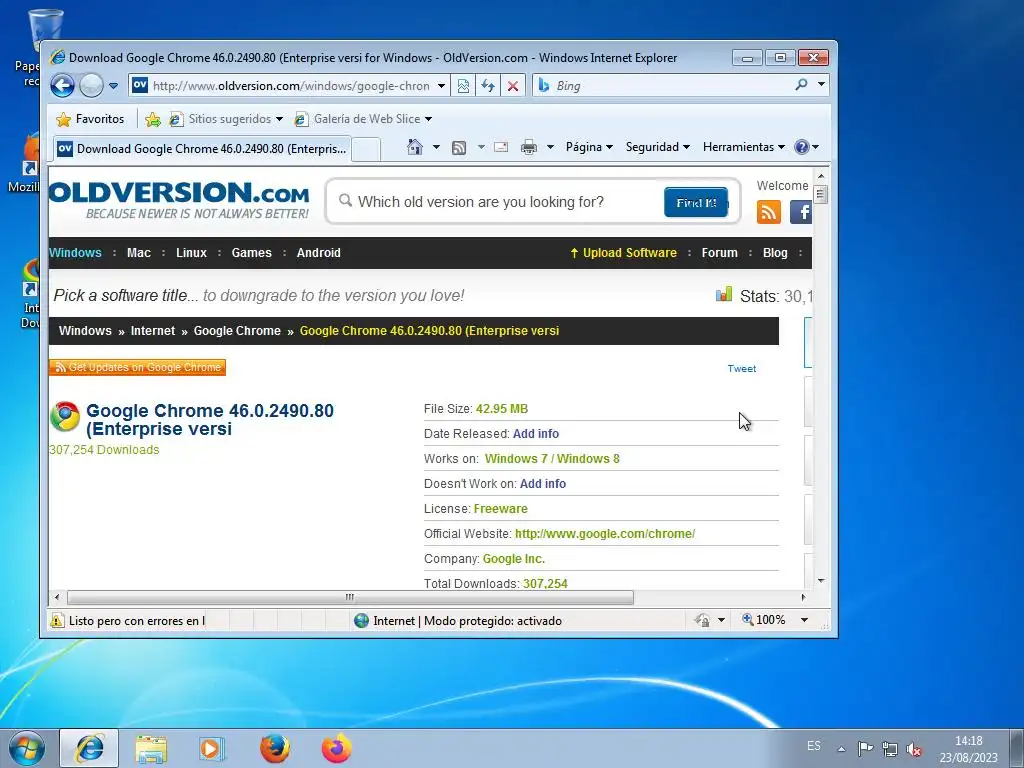The height and width of the screenshot is (768, 1024).
Task: Open Galería de Web Slice dropdown
Action: coord(363,119)
